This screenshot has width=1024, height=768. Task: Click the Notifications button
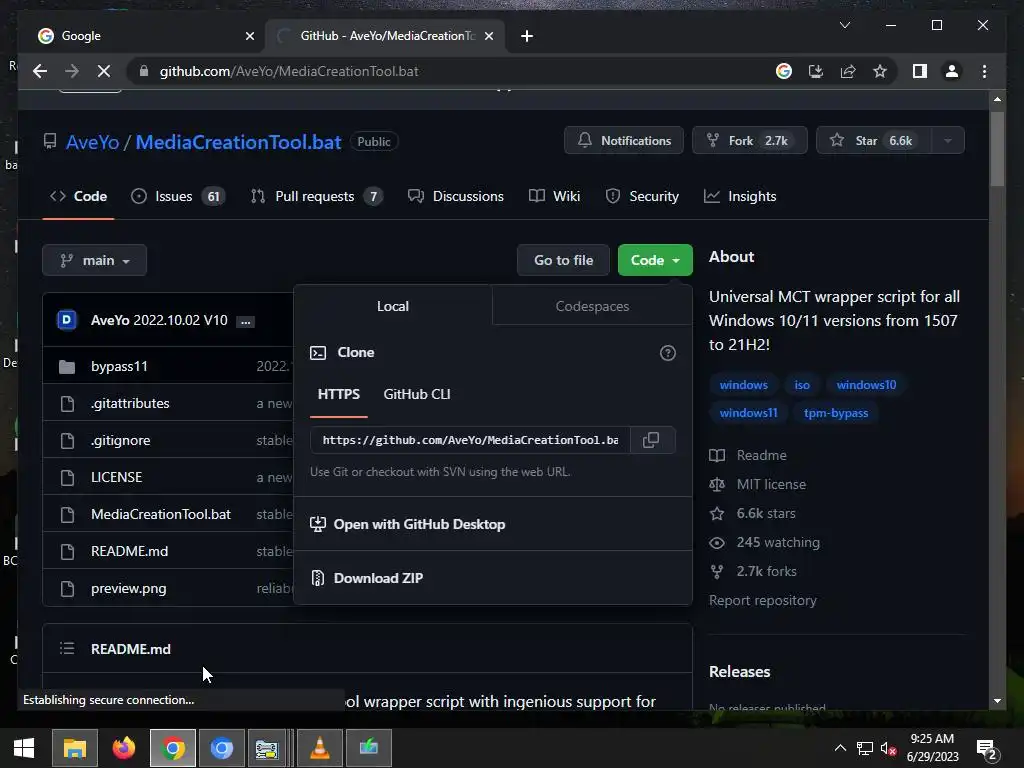click(624, 140)
